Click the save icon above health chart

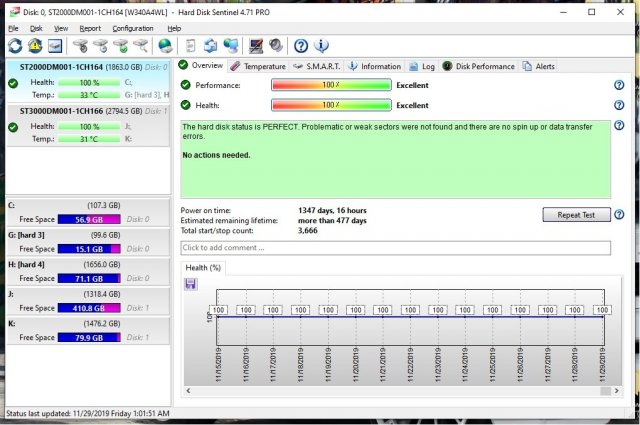[191, 284]
